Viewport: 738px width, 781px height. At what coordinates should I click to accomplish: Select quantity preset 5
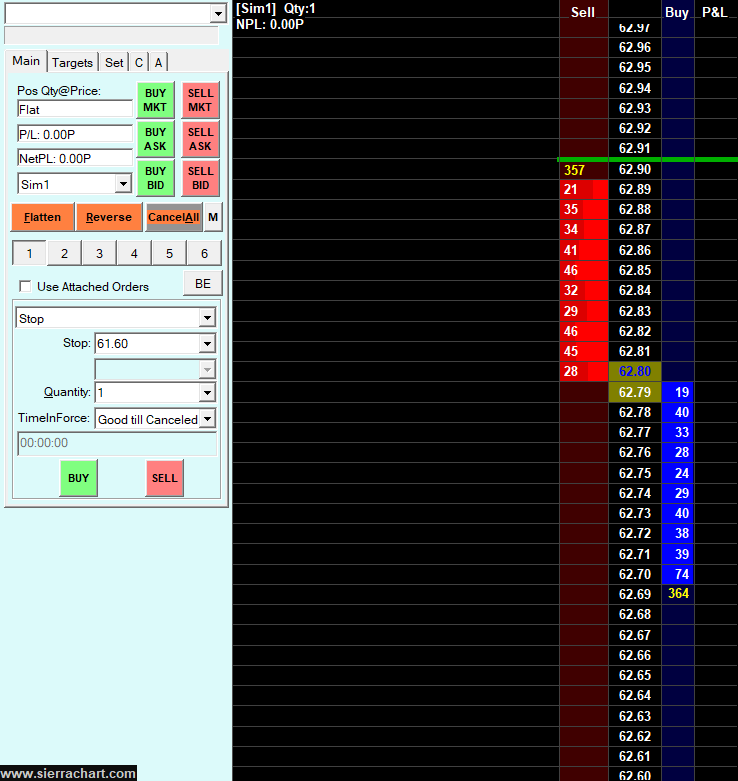click(169, 254)
